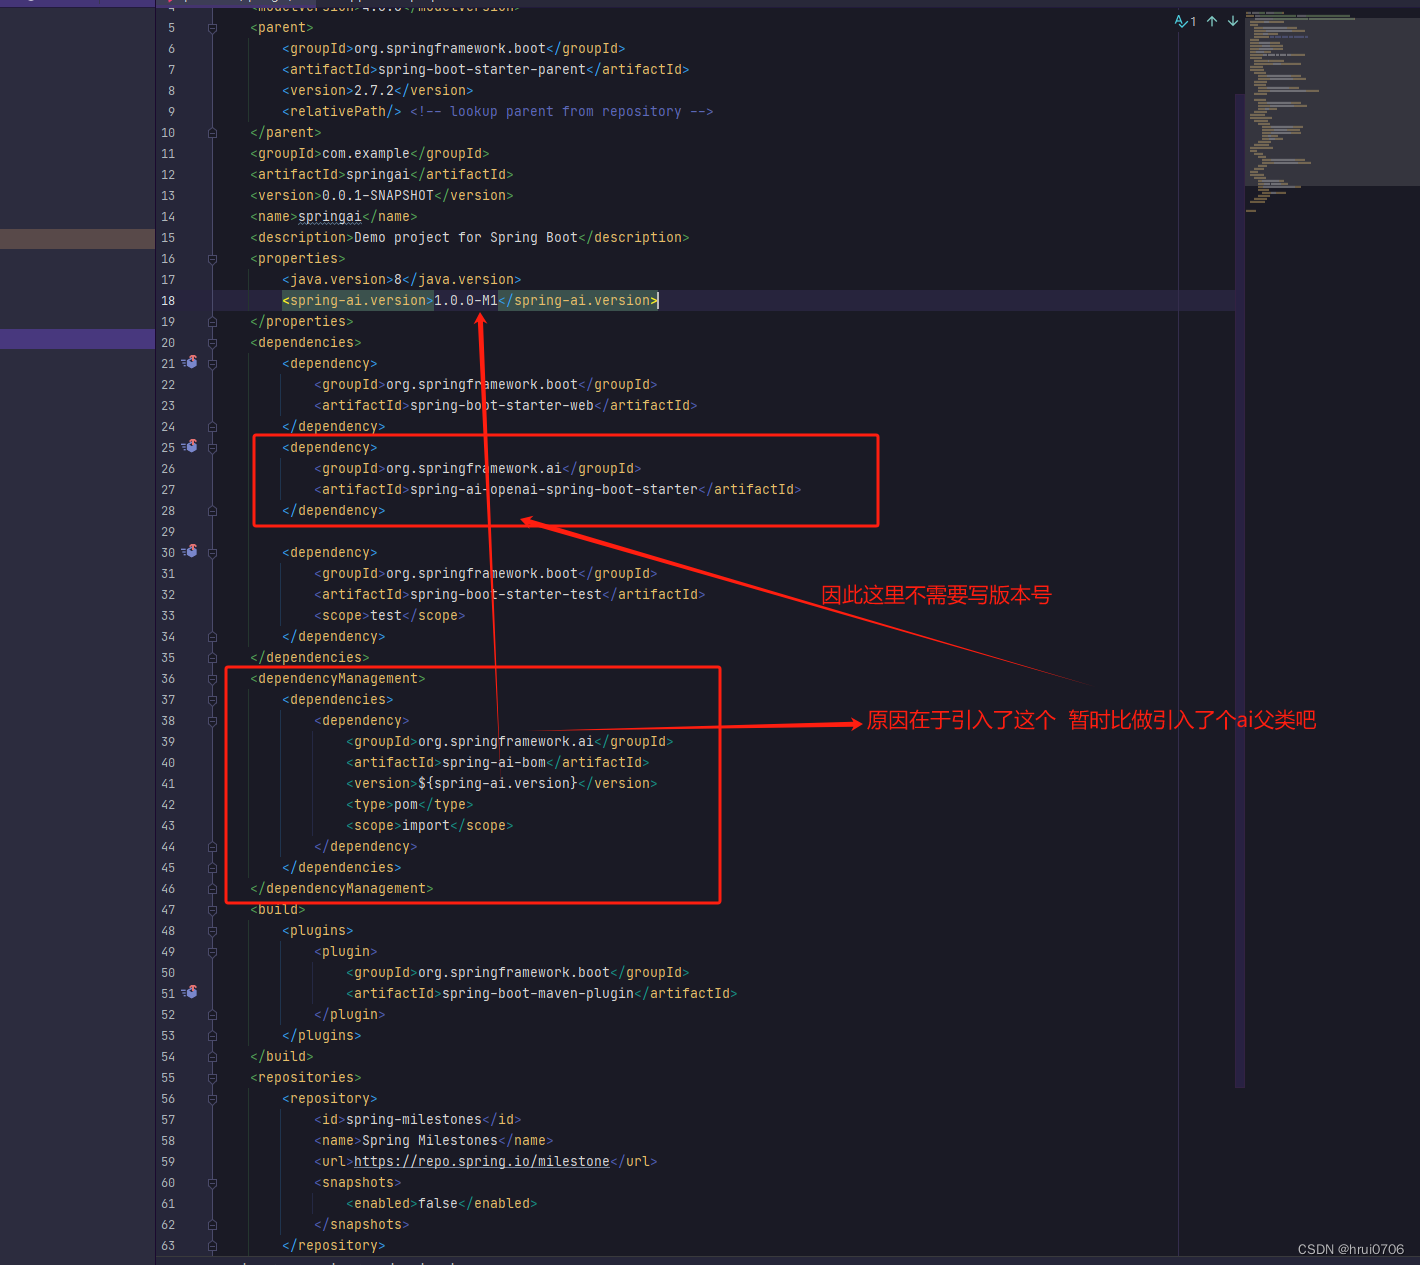Go to next highlighted error arrow

click(x=1233, y=21)
